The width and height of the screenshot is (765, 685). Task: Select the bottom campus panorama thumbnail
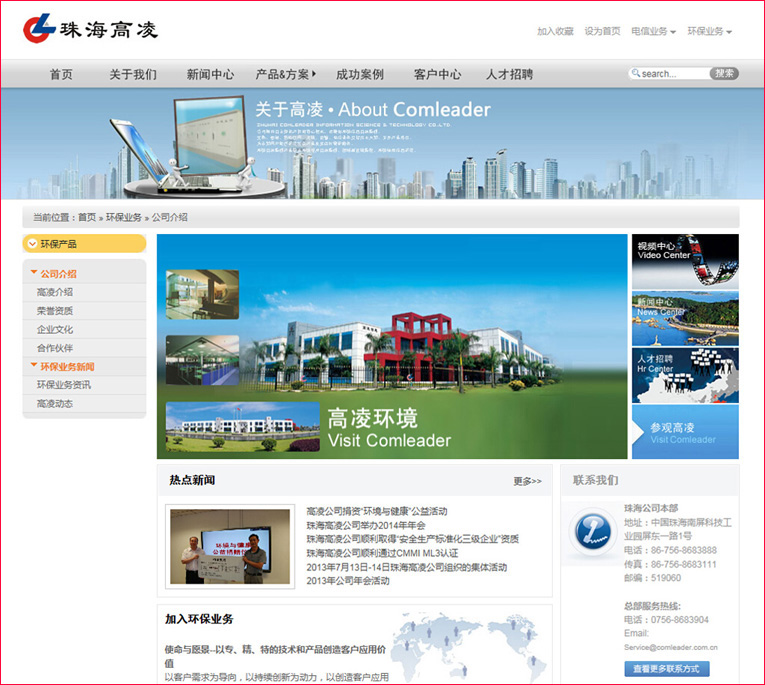coord(242,426)
